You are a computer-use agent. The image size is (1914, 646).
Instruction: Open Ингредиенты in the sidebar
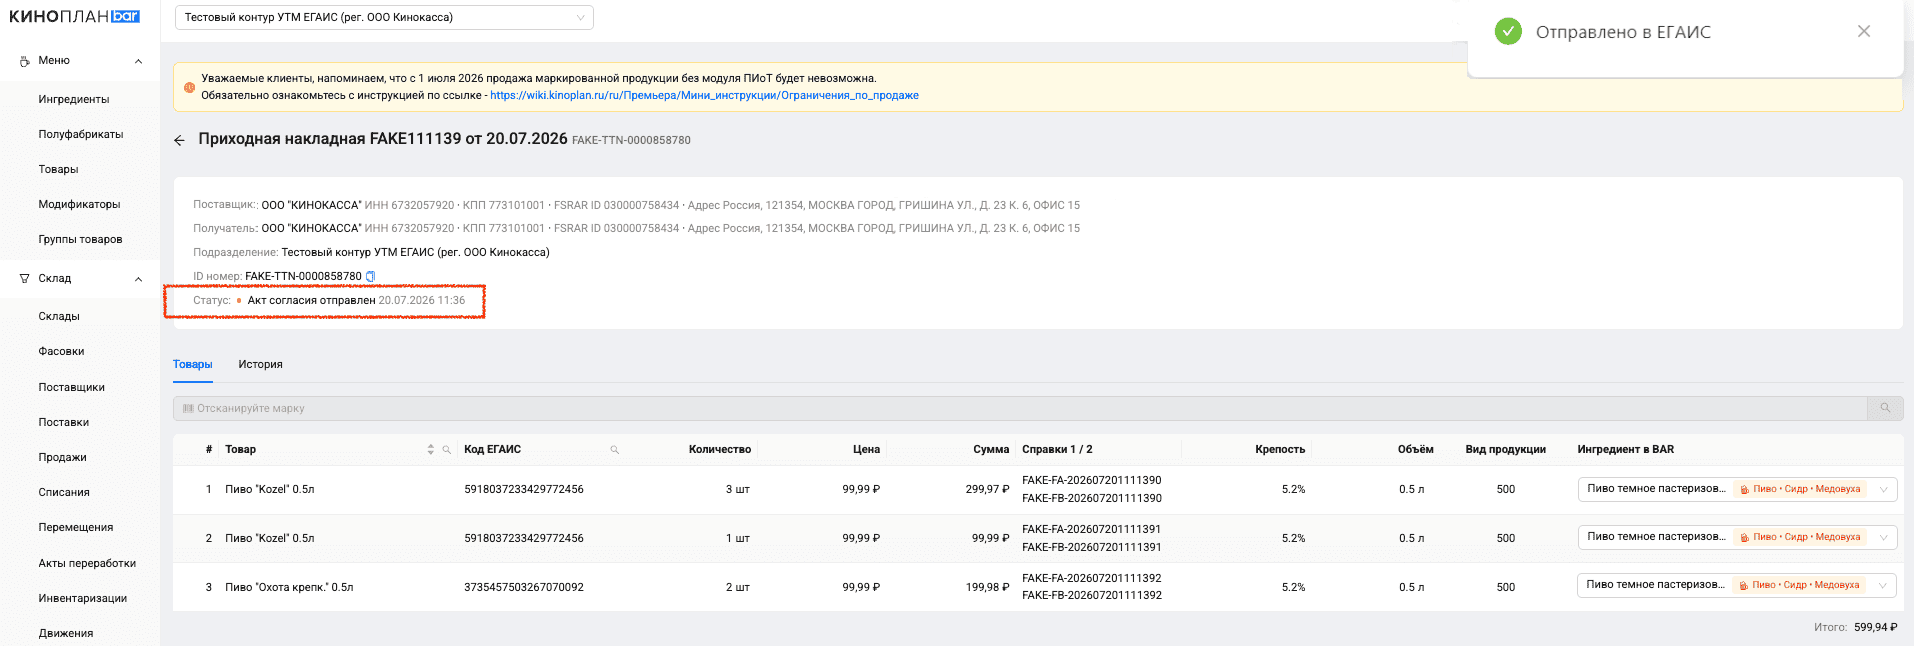click(x=74, y=99)
